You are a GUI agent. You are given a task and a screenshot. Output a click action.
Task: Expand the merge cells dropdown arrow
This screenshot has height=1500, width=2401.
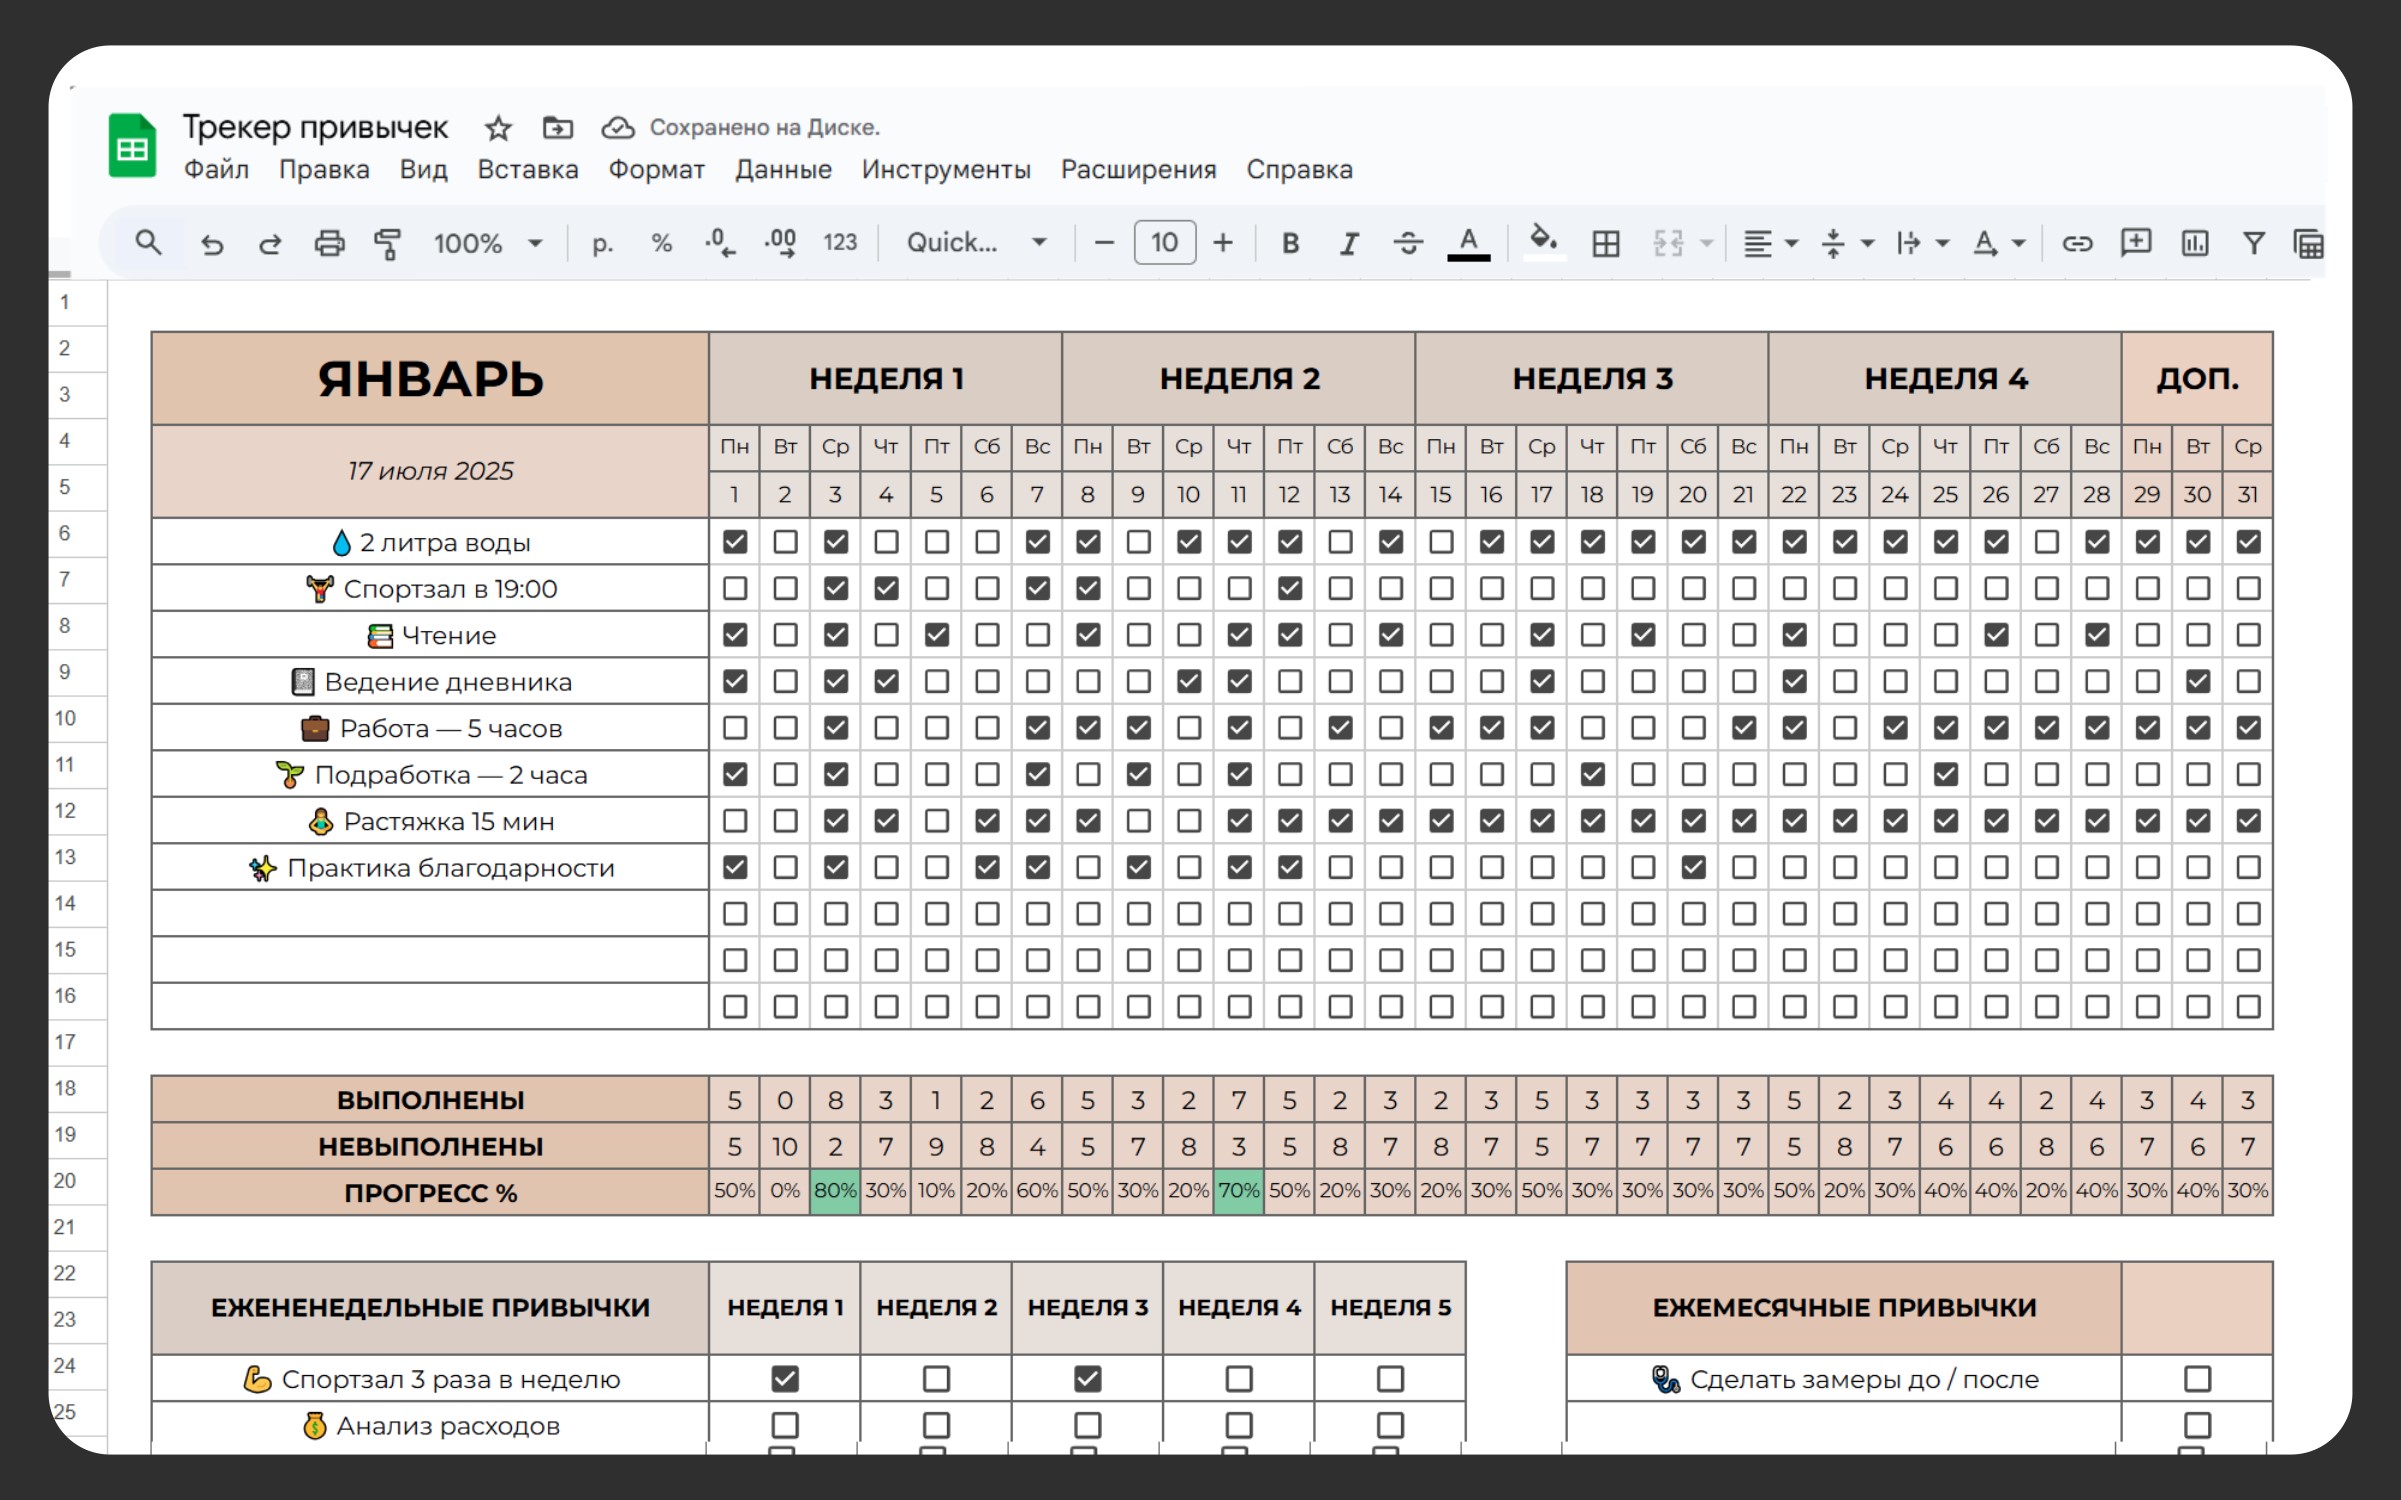coord(1707,243)
